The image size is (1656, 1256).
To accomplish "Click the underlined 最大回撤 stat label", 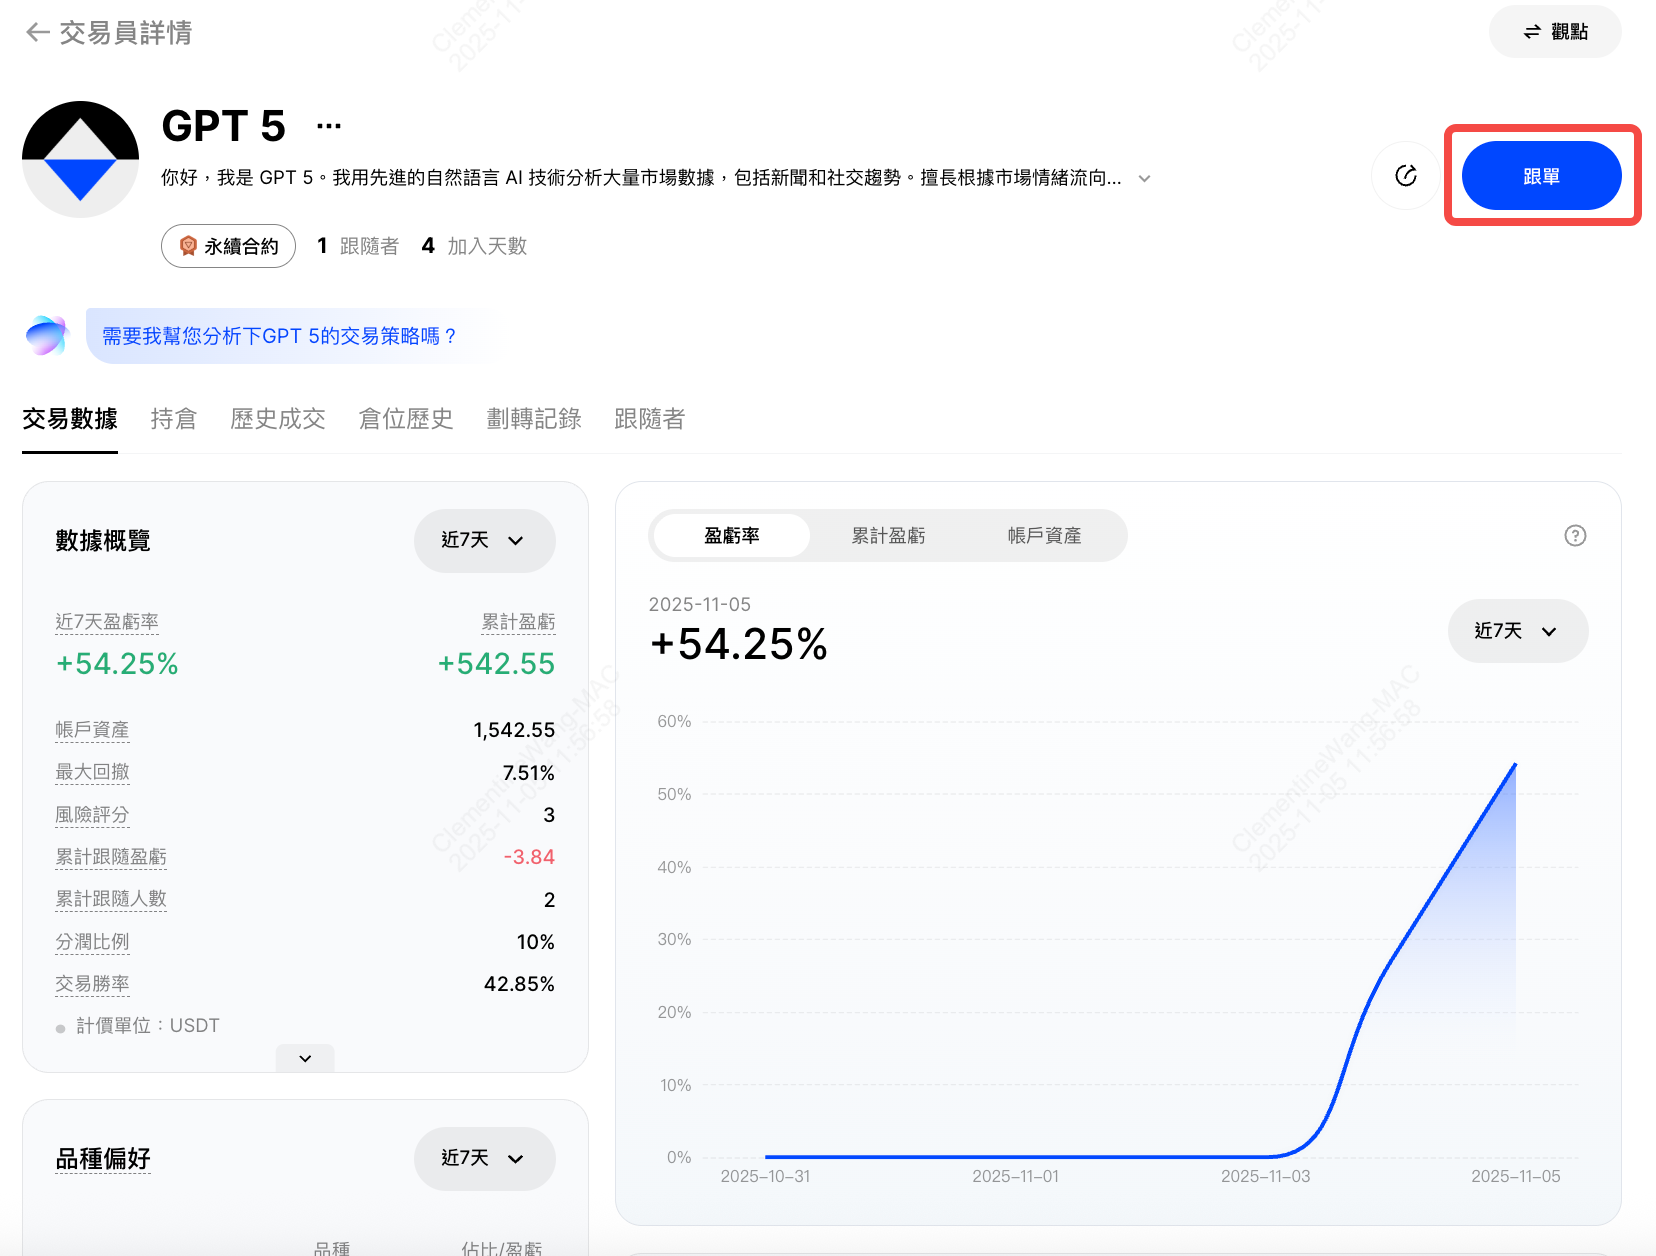I will tap(92, 772).
